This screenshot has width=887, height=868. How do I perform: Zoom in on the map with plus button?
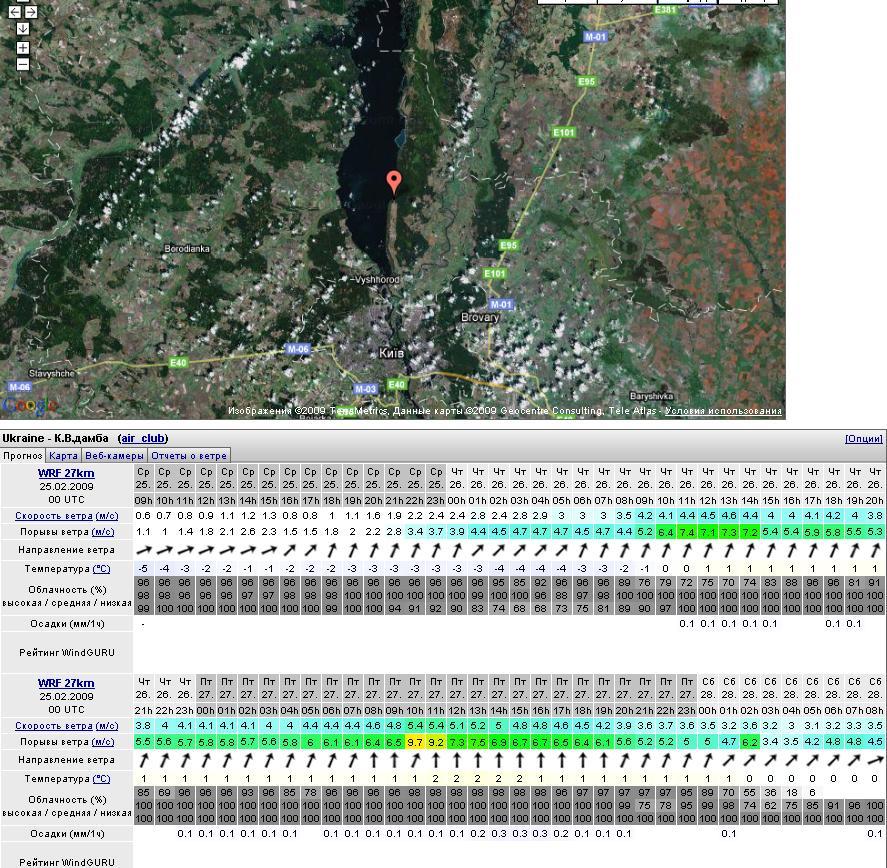click(x=22, y=47)
